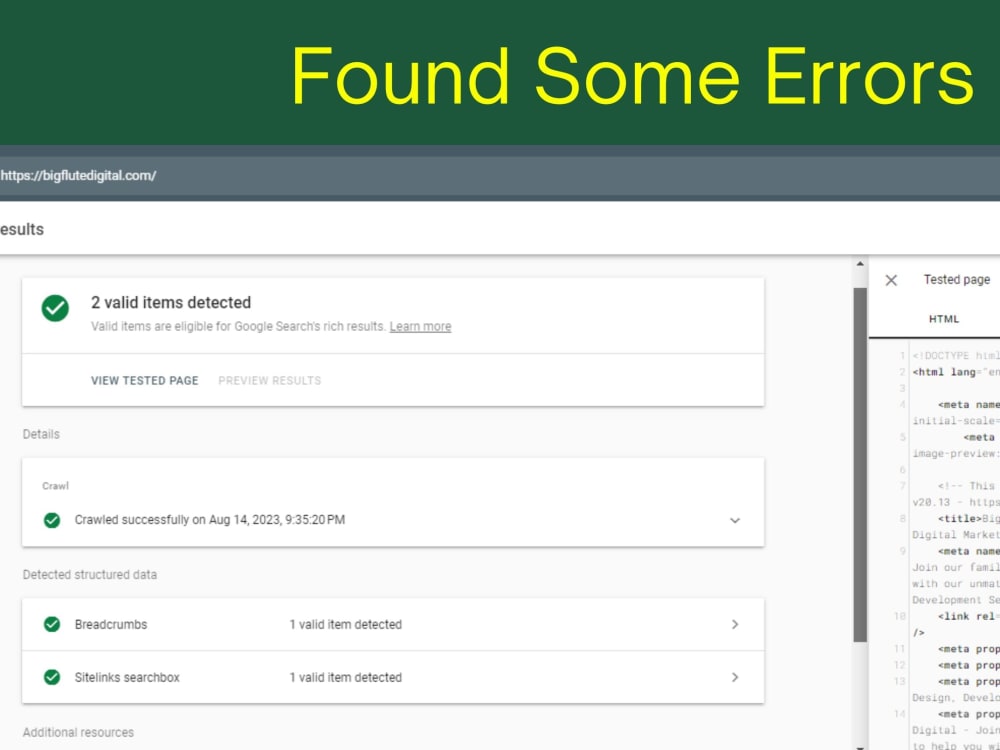Click the green check beside Breadcrumbs
The width and height of the screenshot is (1000, 750).
click(x=52, y=624)
